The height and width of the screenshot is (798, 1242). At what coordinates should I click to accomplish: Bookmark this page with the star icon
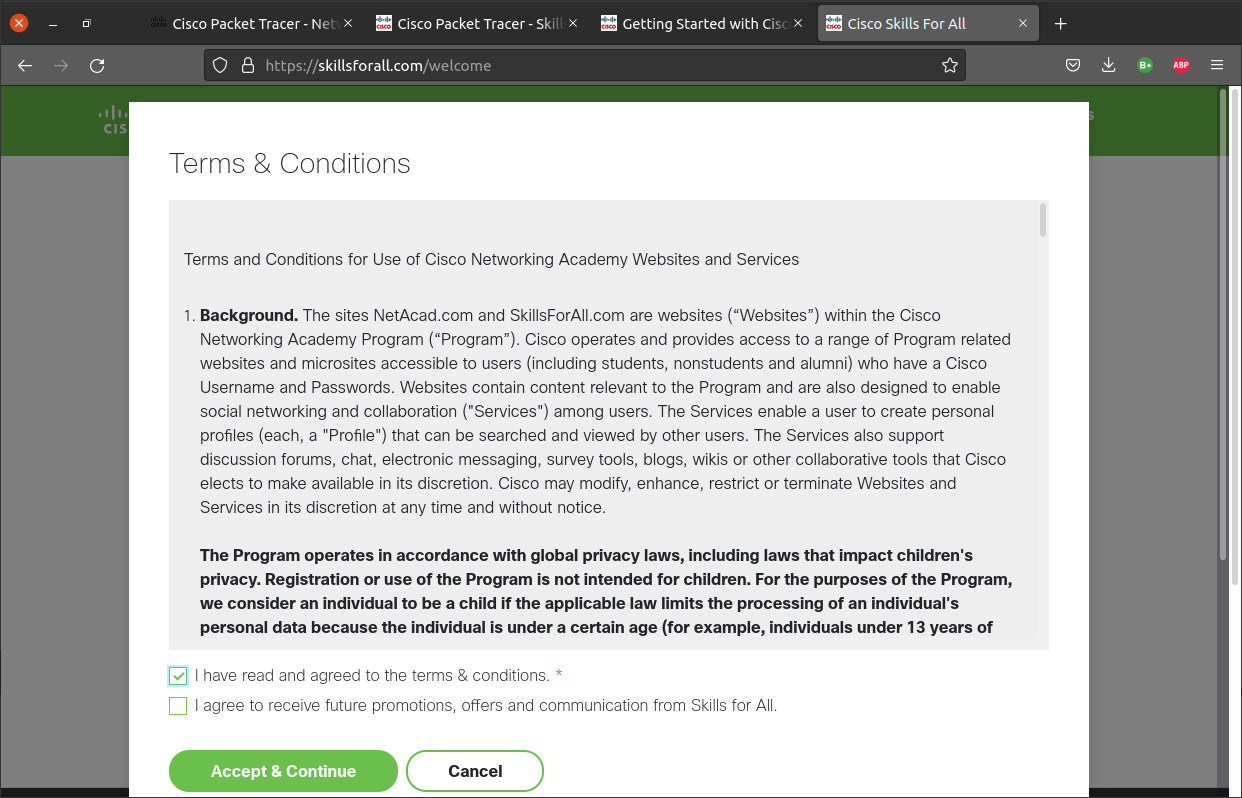(949, 65)
